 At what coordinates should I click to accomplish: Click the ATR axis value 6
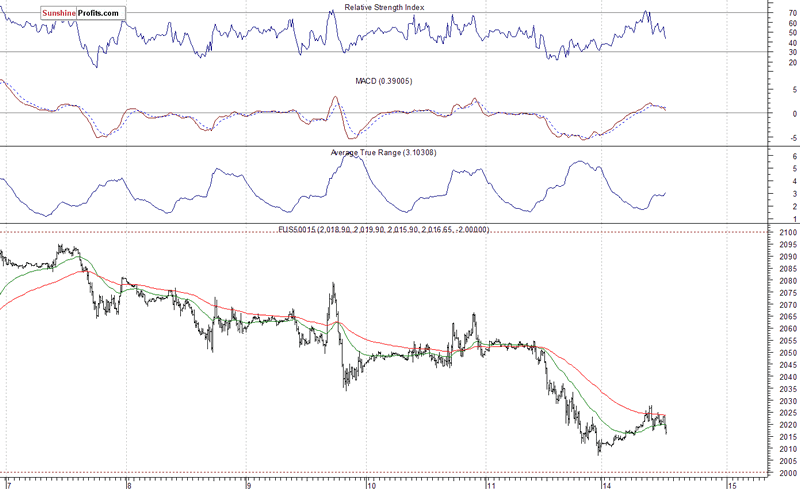(794, 157)
